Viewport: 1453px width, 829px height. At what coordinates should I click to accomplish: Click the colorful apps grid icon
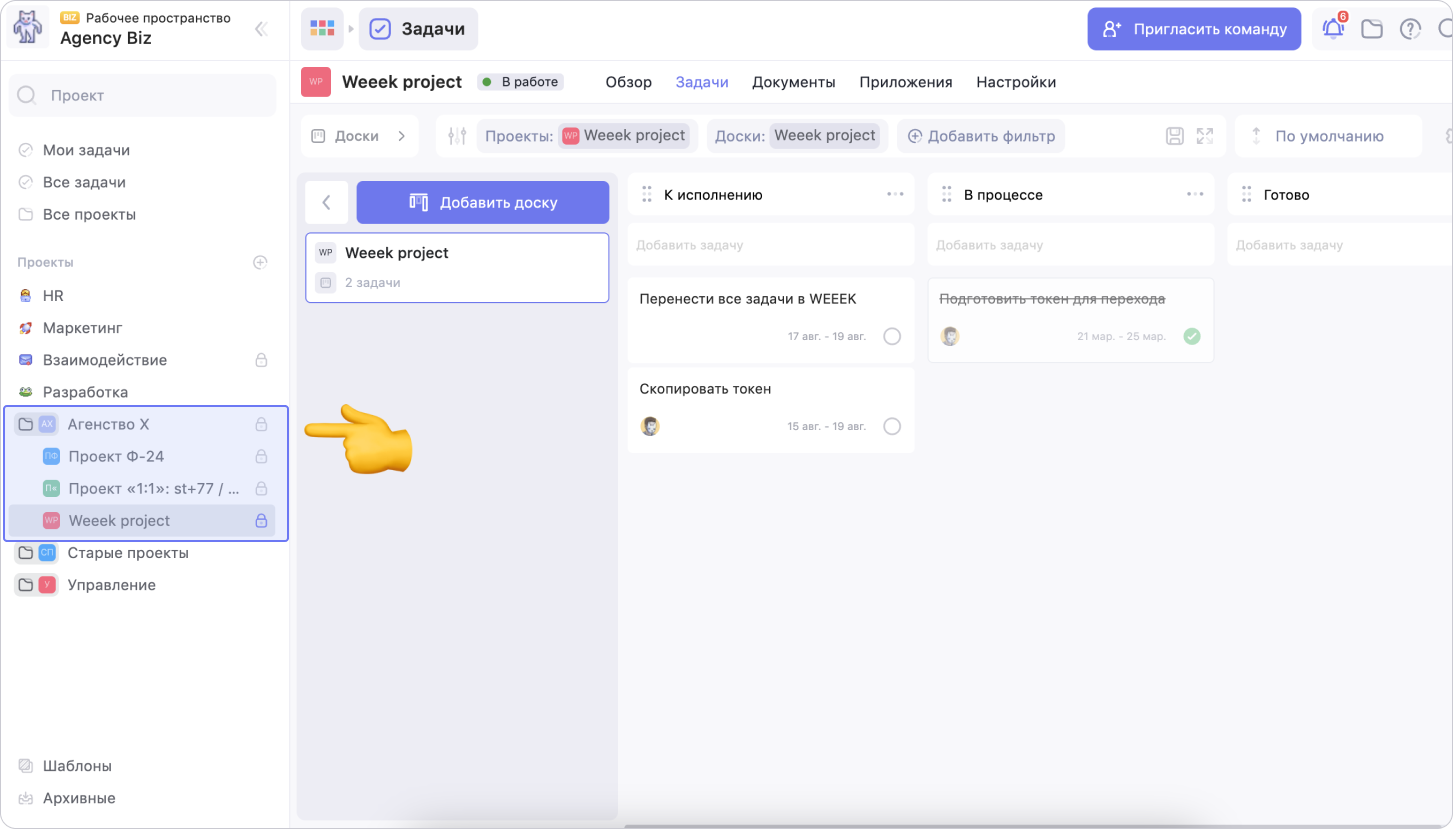click(x=322, y=29)
